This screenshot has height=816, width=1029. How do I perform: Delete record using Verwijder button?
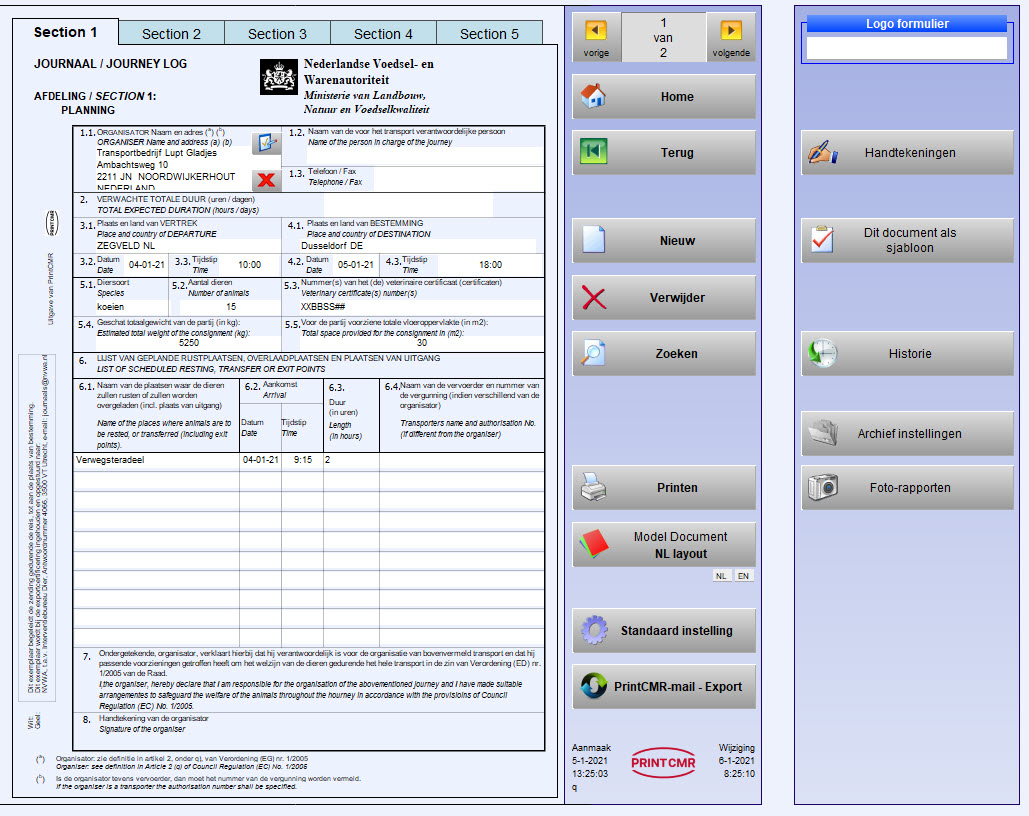(664, 298)
